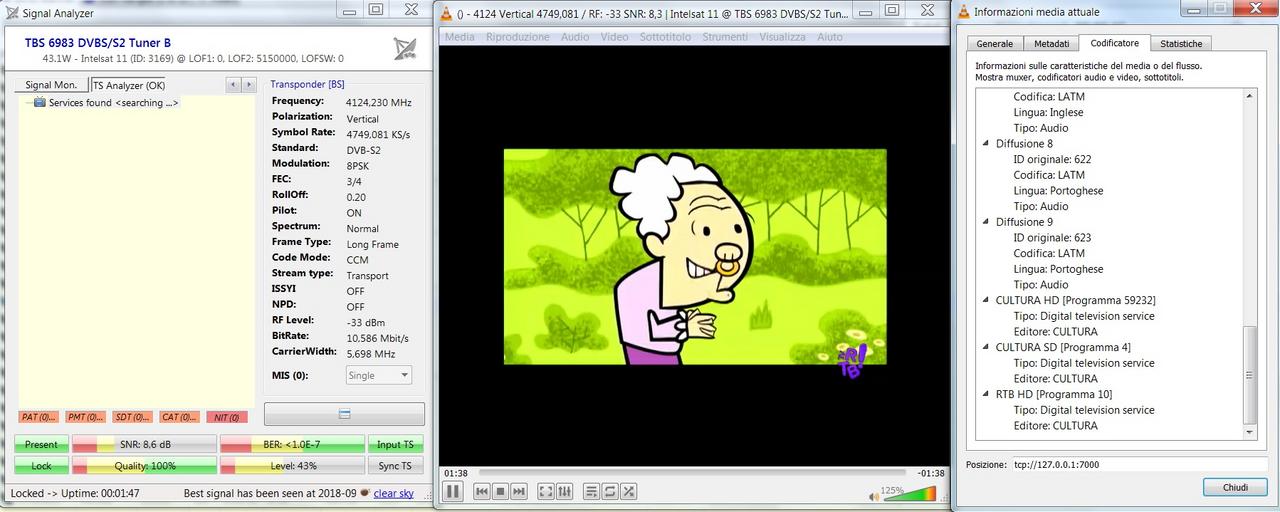Show the VLC playlist

(592, 491)
